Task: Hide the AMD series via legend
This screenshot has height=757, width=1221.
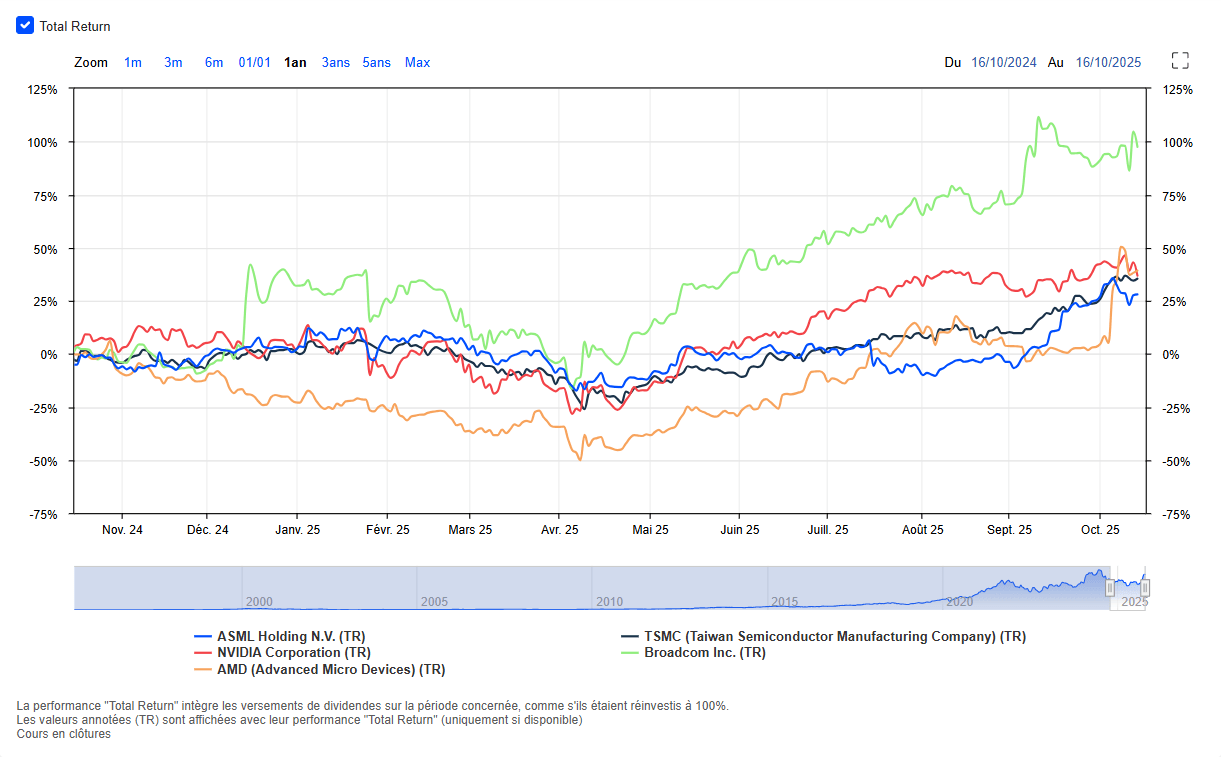Action: 330,670
